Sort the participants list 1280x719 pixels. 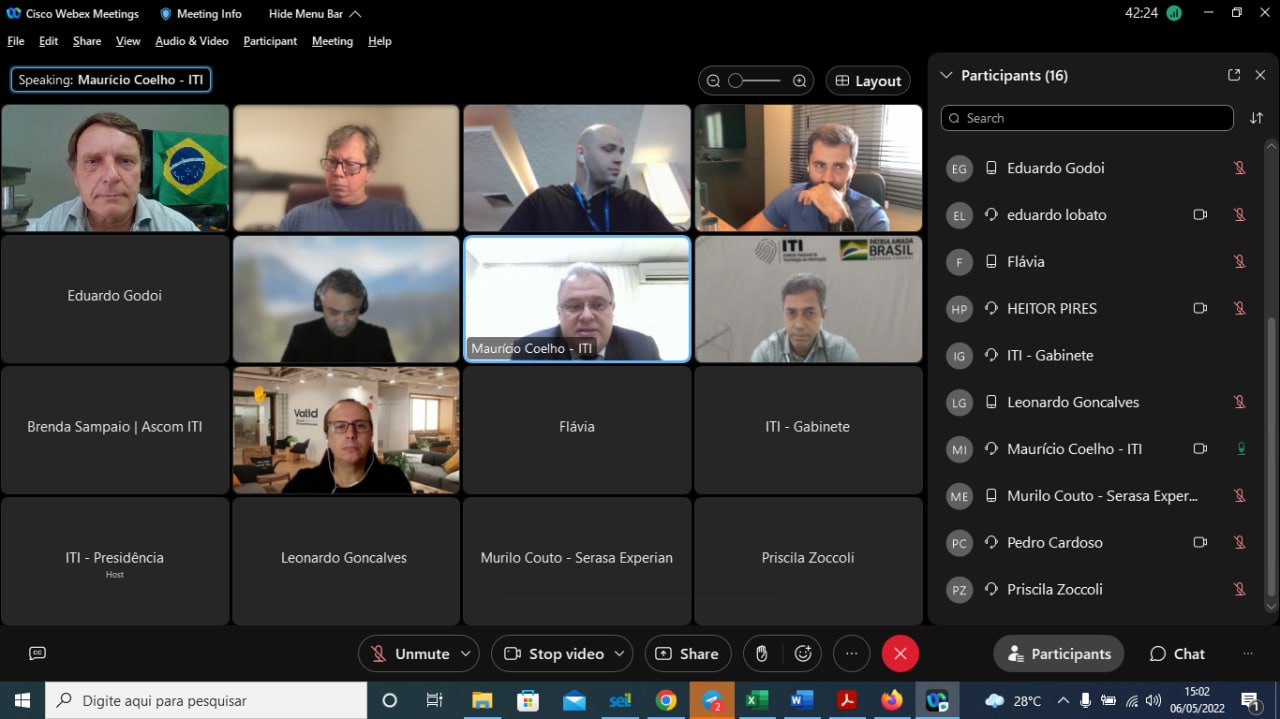[x=1256, y=118]
